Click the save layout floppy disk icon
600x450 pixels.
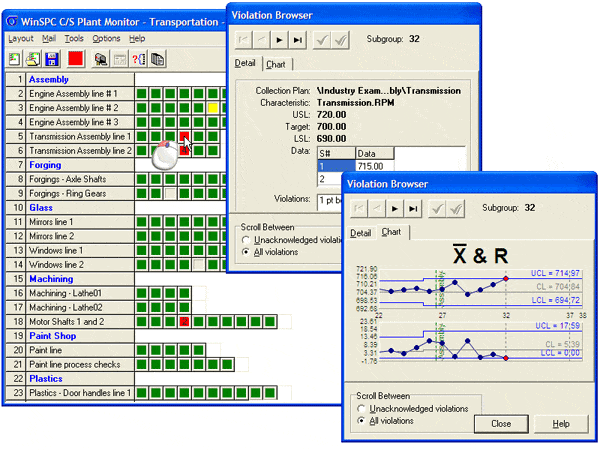point(51,59)
